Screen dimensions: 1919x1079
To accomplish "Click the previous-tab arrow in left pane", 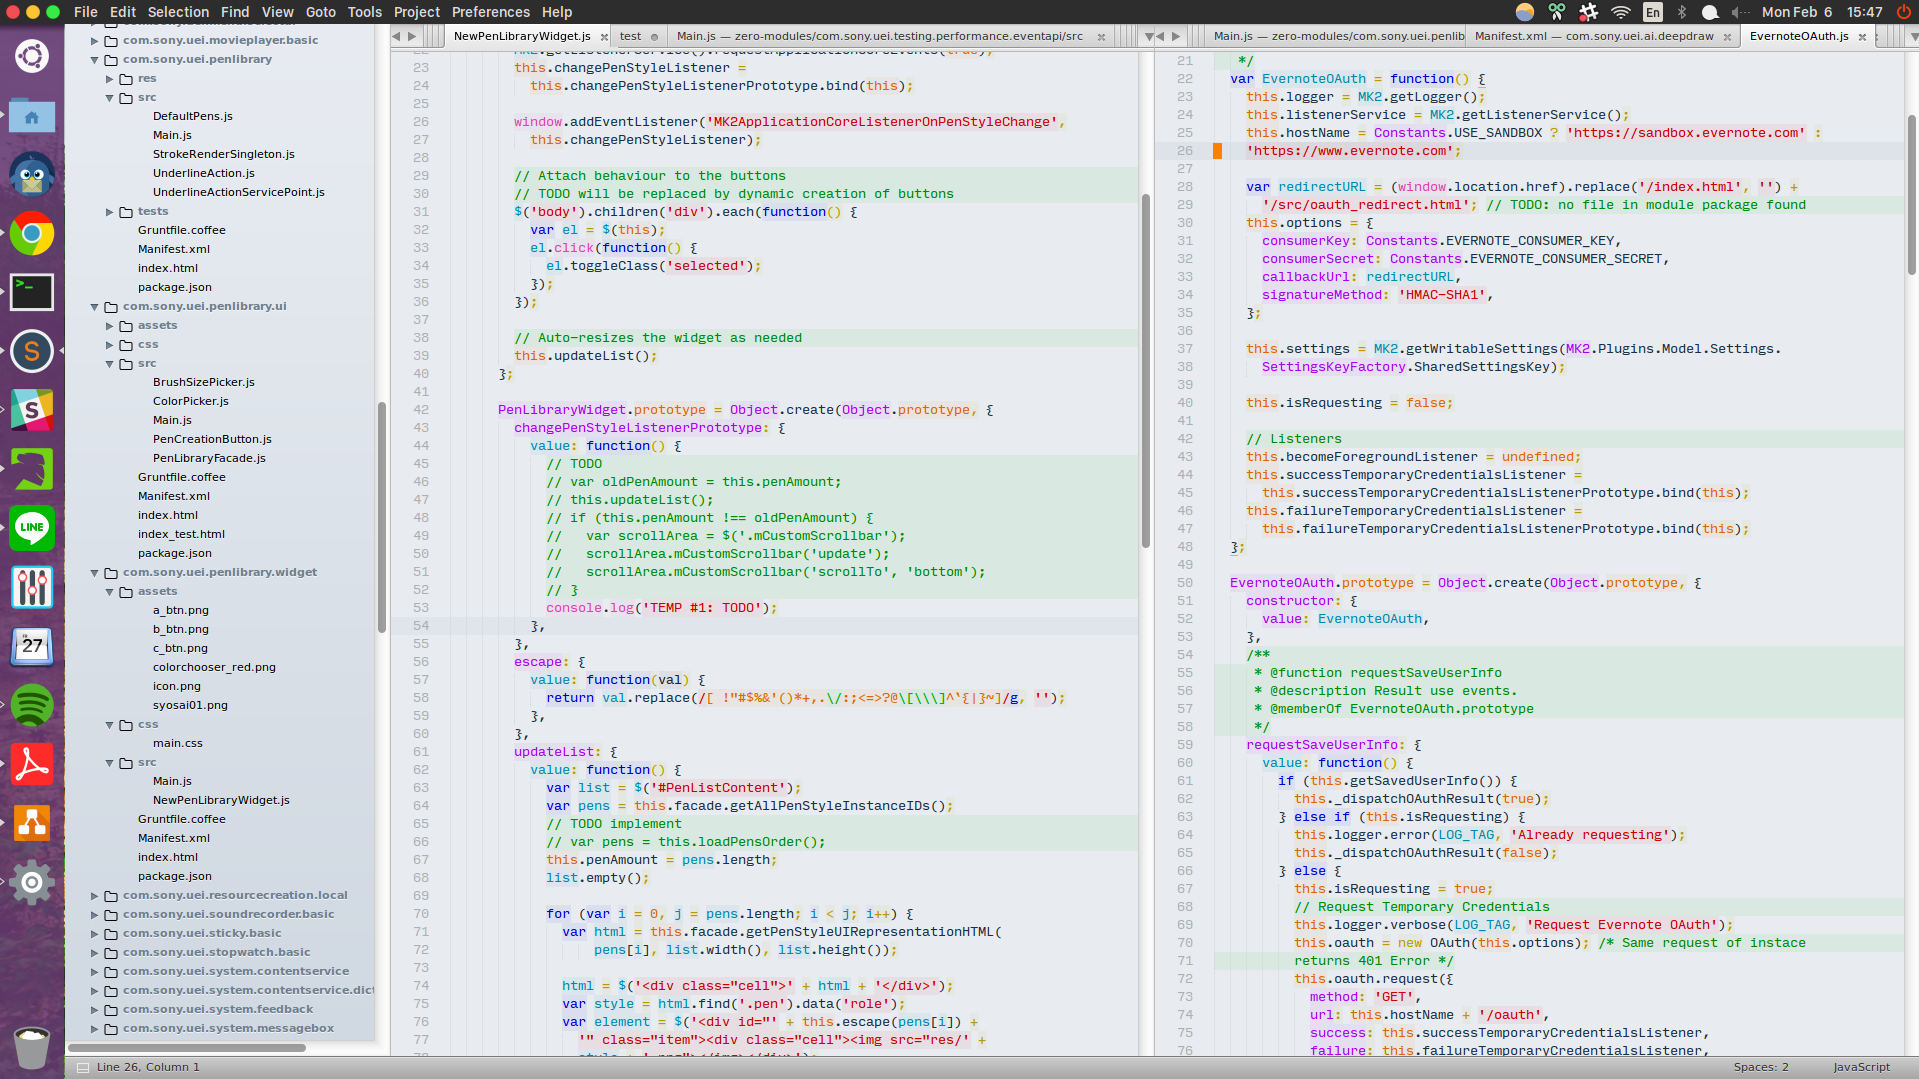I will pyautogui.click(x=396, y=36).
